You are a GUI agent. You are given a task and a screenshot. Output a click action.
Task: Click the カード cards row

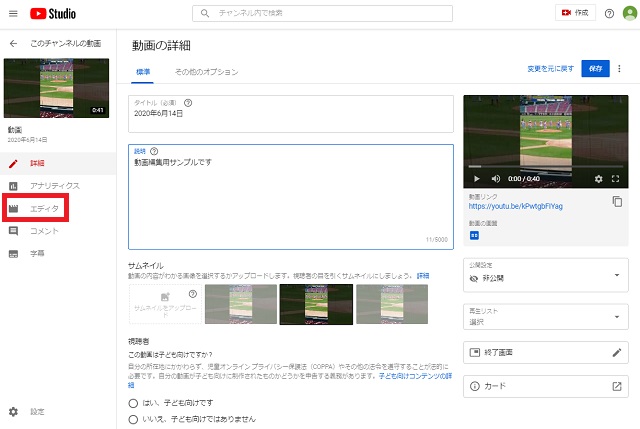[x=546, y=386]
